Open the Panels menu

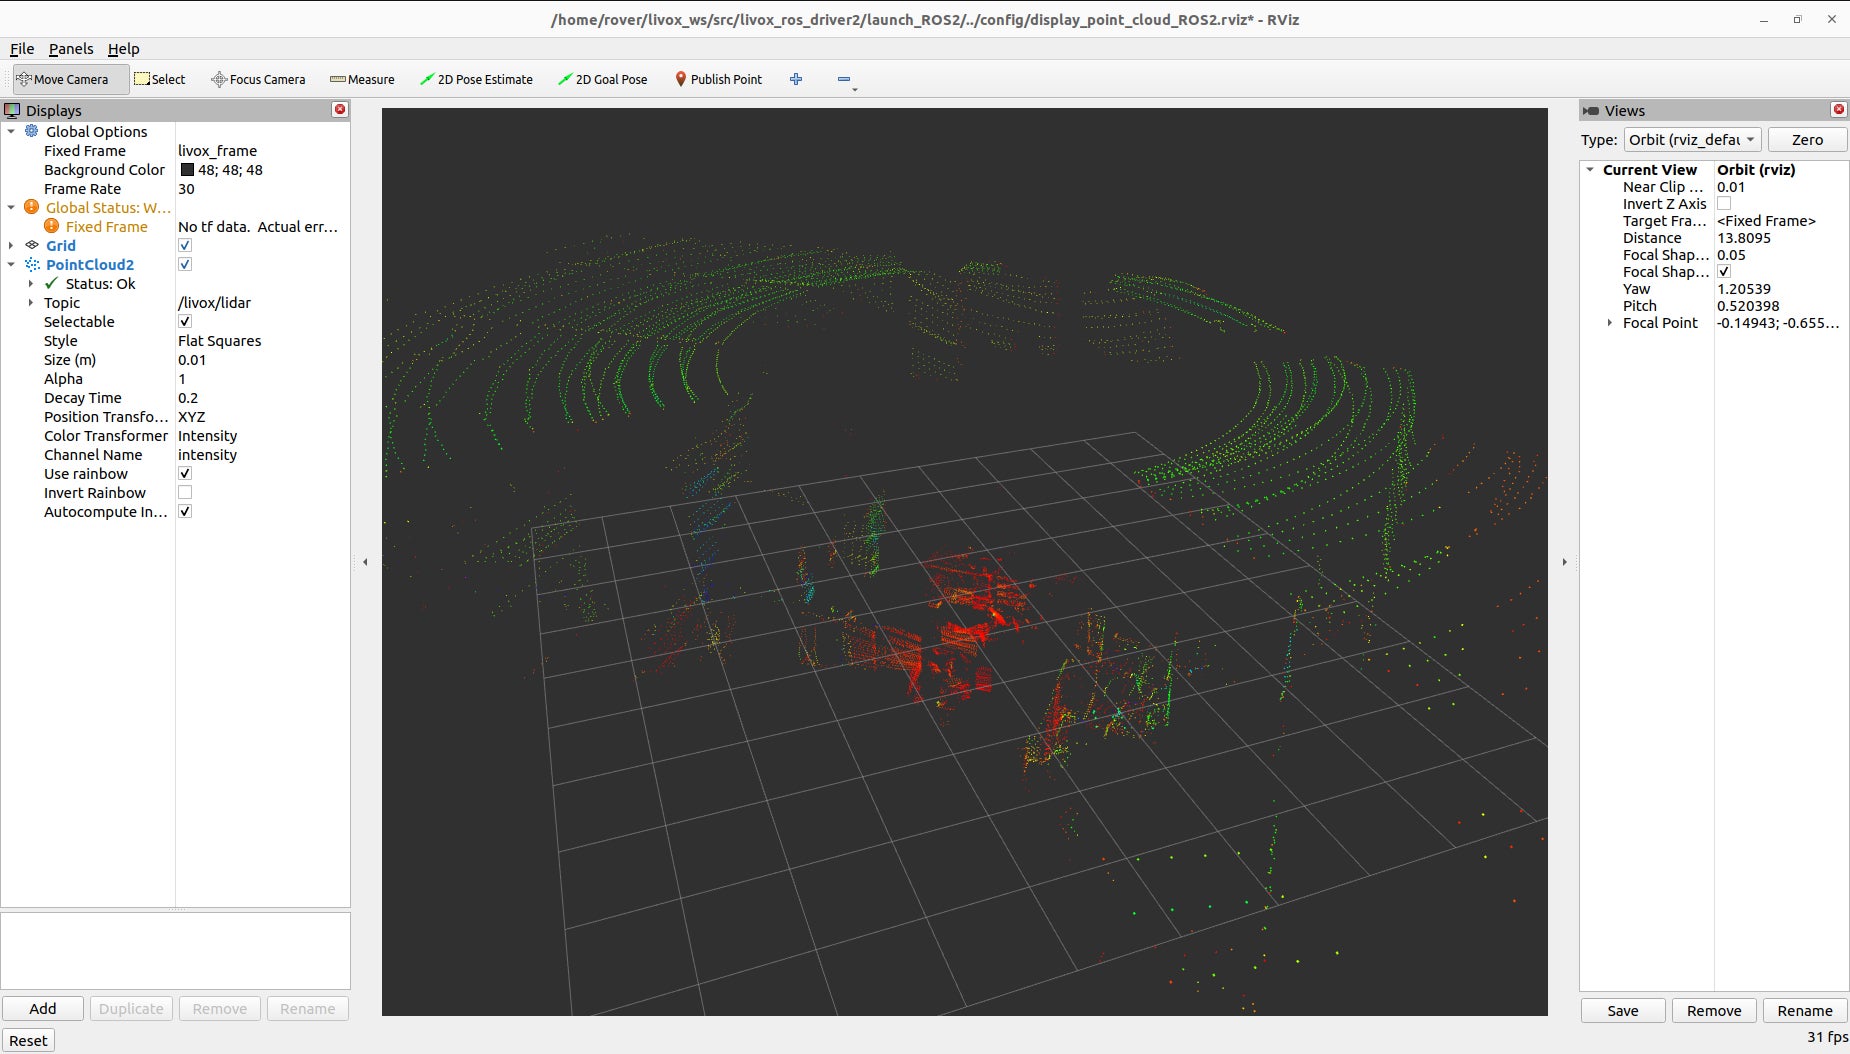71,49
